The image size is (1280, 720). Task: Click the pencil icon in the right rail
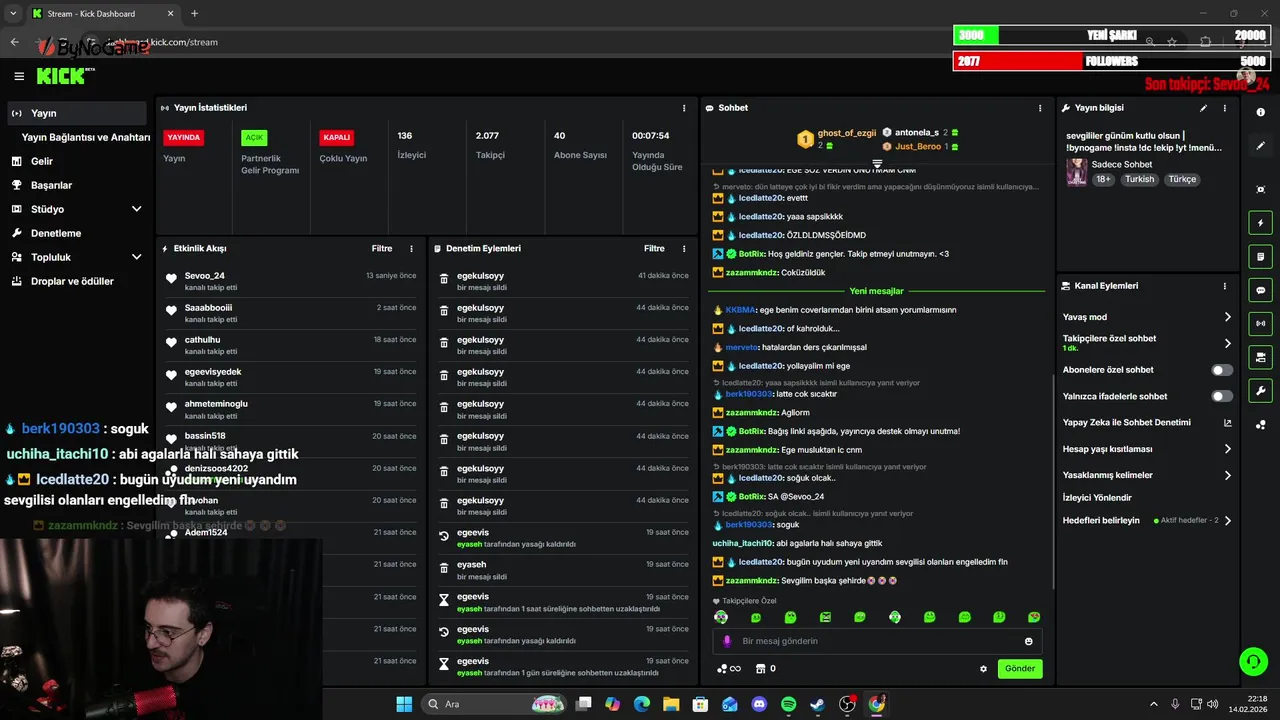pos(1261,146)
